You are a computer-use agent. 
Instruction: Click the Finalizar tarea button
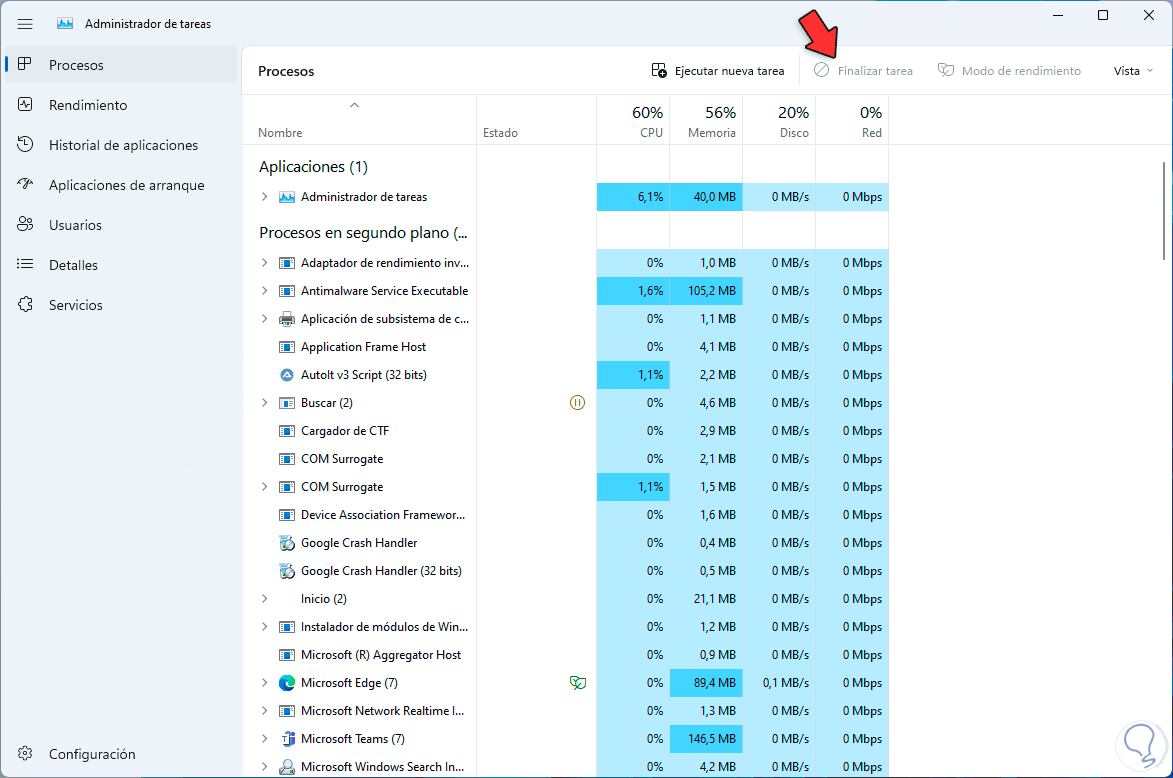863,71
